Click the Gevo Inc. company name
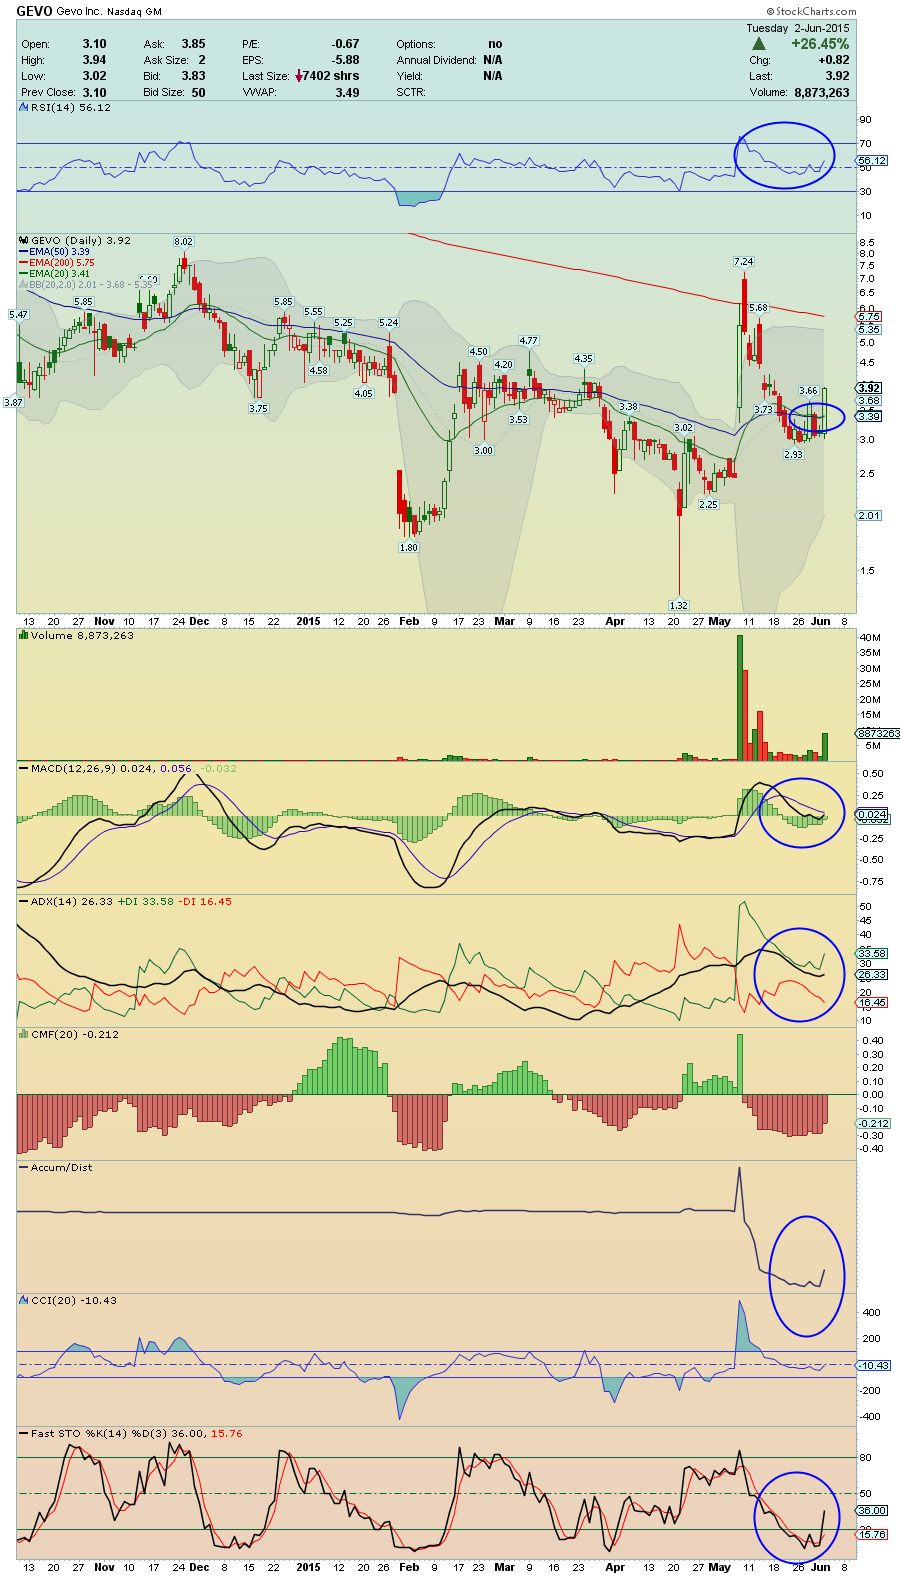 pyautogui.click(x=80, y=12)
